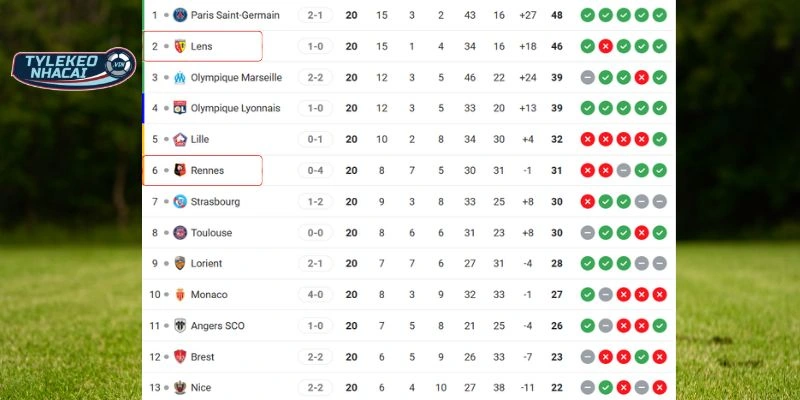The image size is (800, 400).
Task: Click the 0-4 score badge for Rennes
Action: 315,170
